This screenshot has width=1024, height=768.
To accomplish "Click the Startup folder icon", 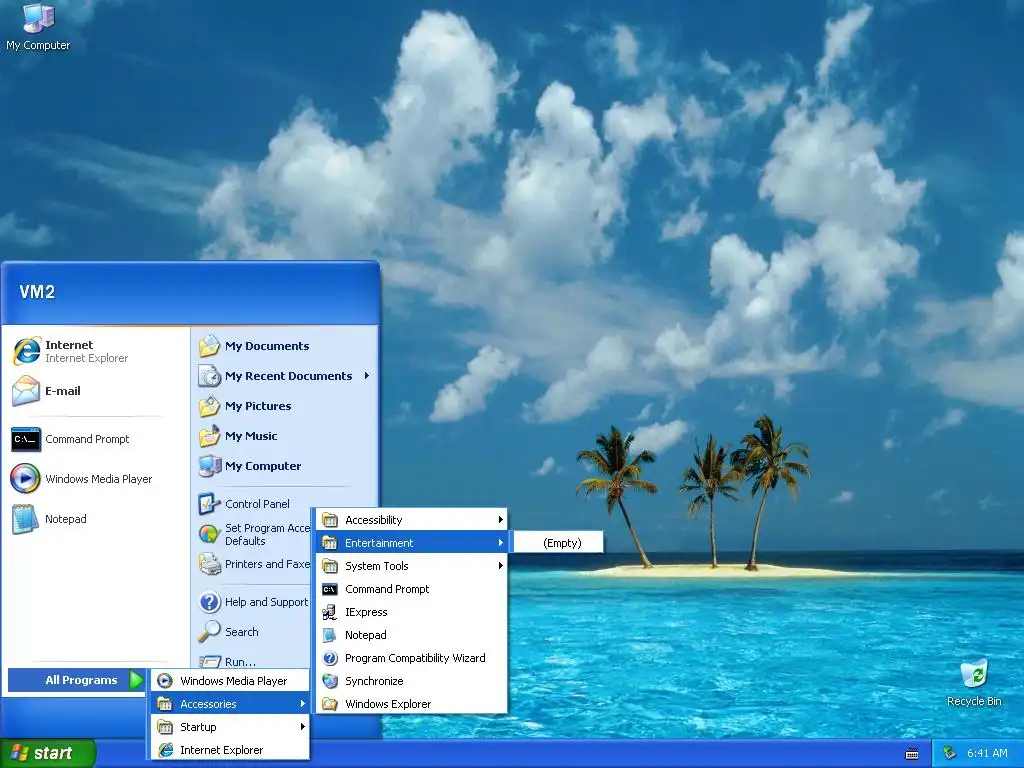I will click(x=165, y=727).
